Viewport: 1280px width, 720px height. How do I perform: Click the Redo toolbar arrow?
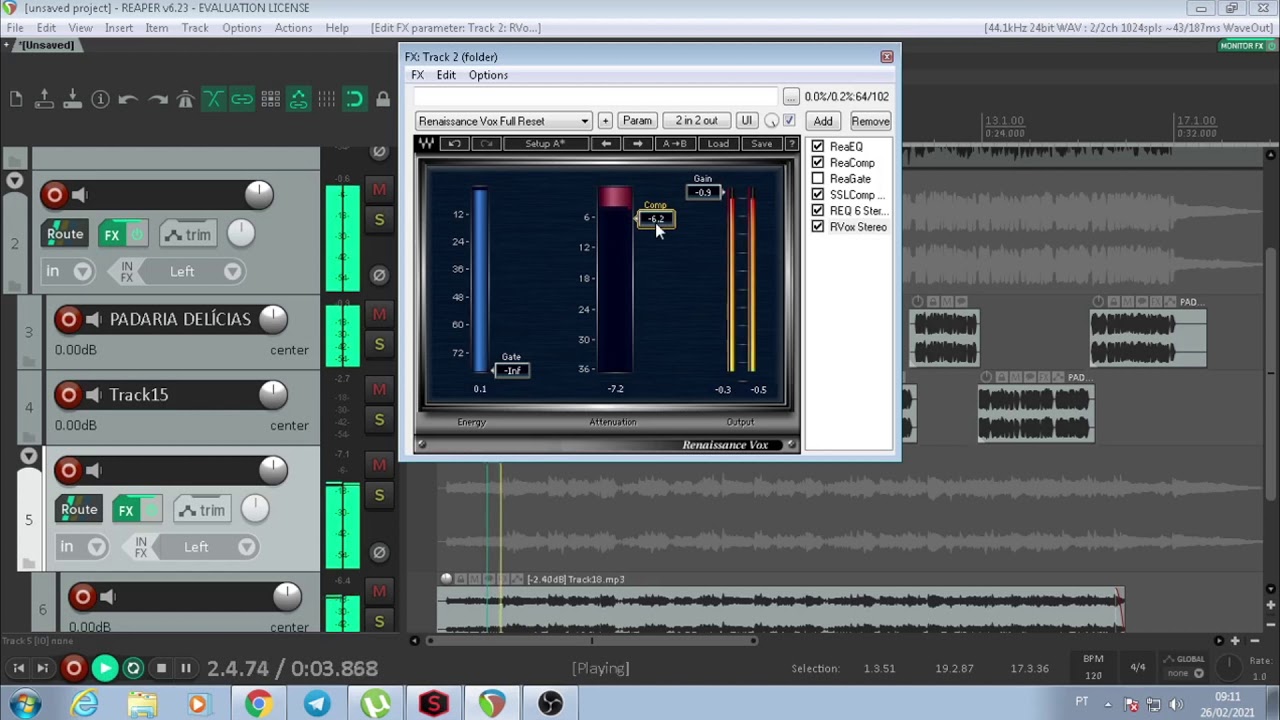tap(157, 99)
